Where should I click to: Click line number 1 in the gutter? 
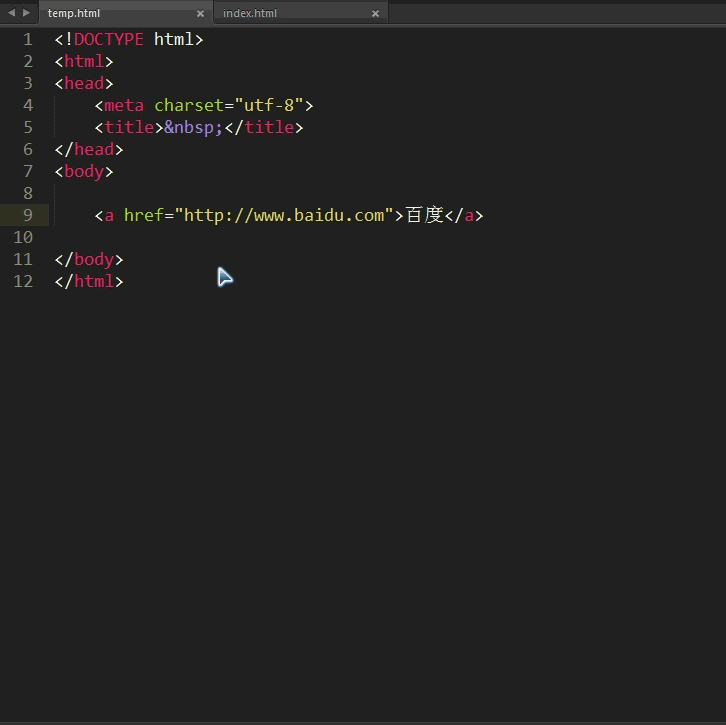28,39
